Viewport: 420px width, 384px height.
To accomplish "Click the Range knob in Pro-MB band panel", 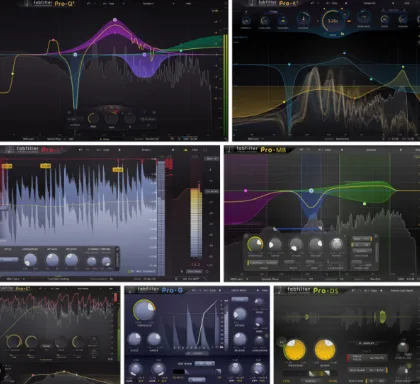I will pos(275,245).
